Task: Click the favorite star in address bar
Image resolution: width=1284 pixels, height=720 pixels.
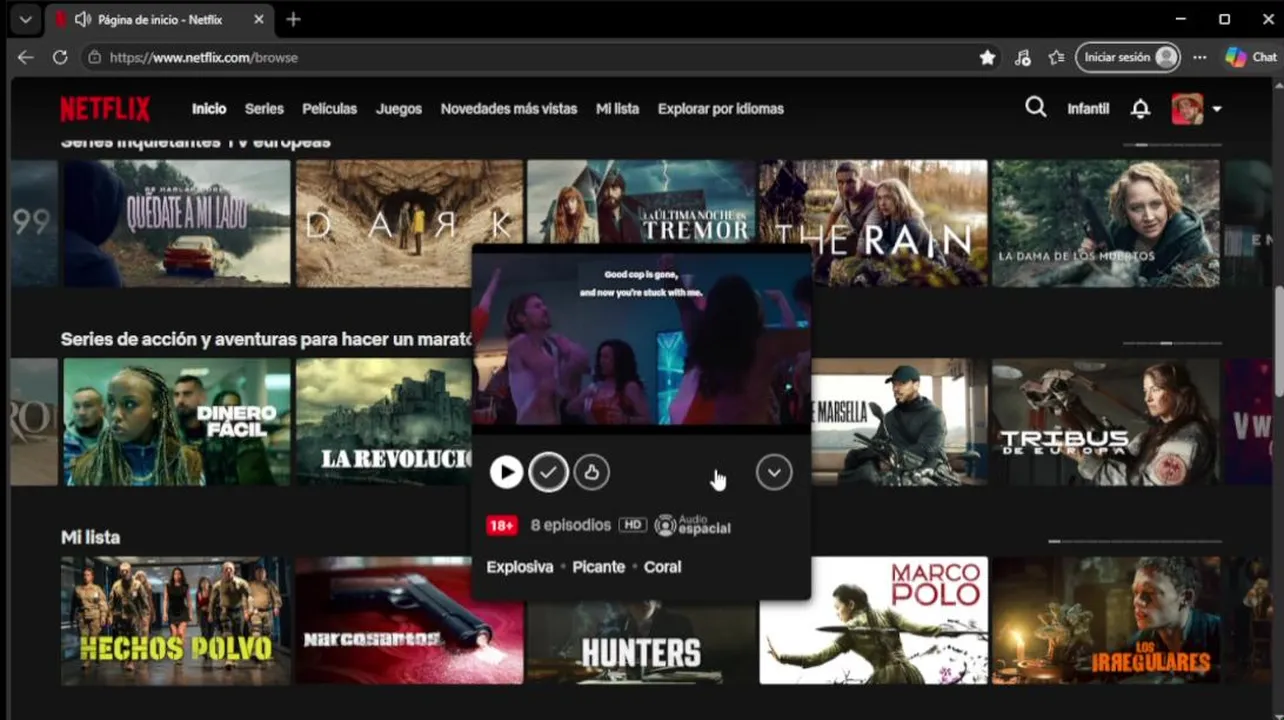Action: coord(987,57)
